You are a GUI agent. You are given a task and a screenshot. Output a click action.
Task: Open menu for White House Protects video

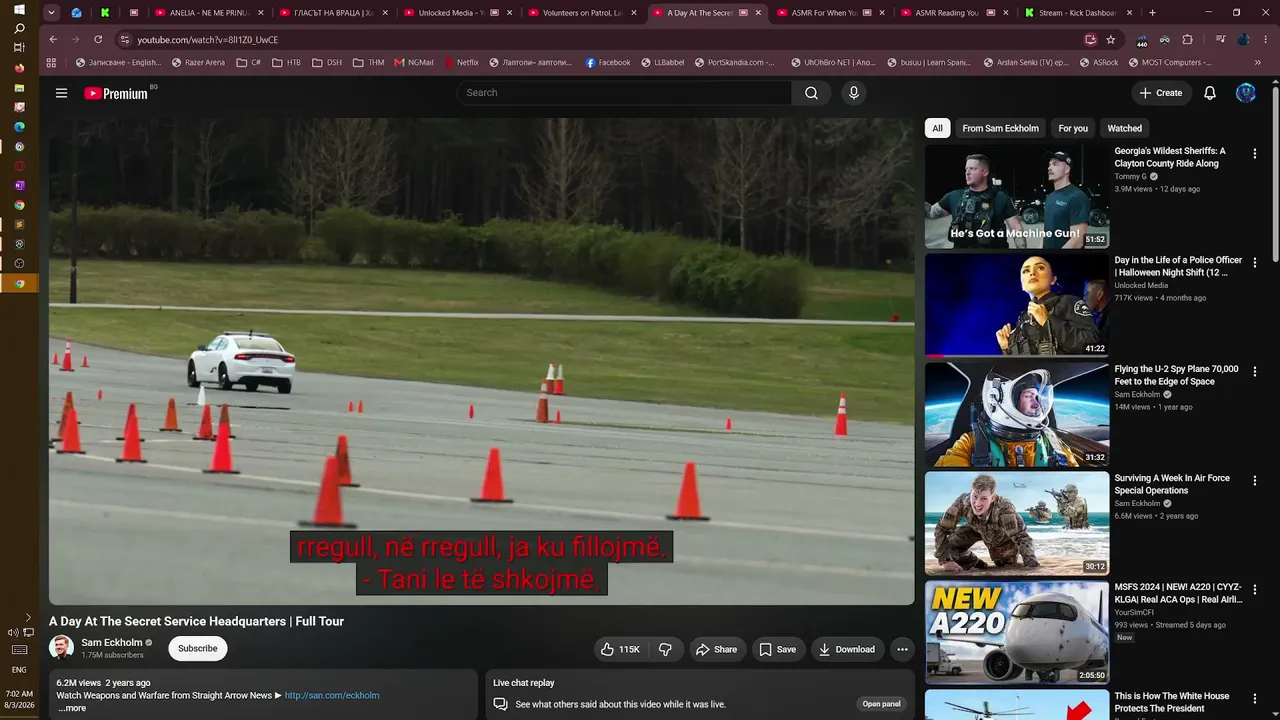[x=1255, y=699]
